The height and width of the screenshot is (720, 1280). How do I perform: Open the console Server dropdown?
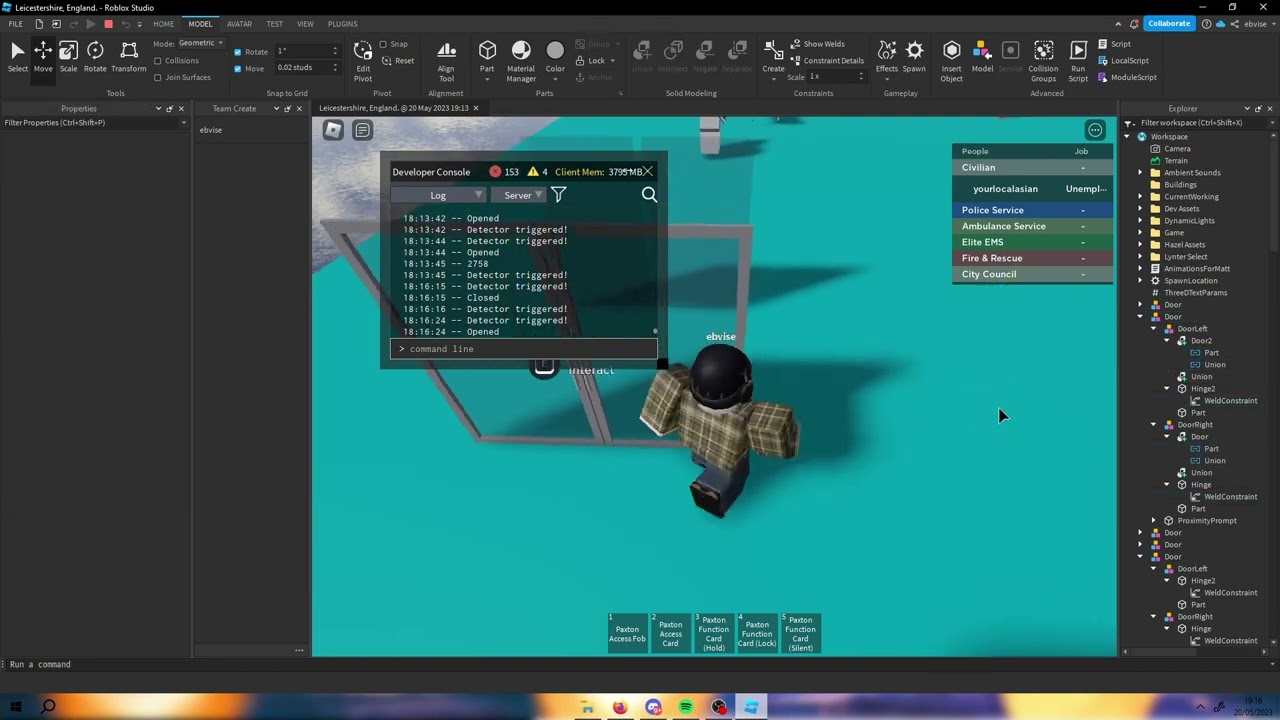tap(518, 195)
